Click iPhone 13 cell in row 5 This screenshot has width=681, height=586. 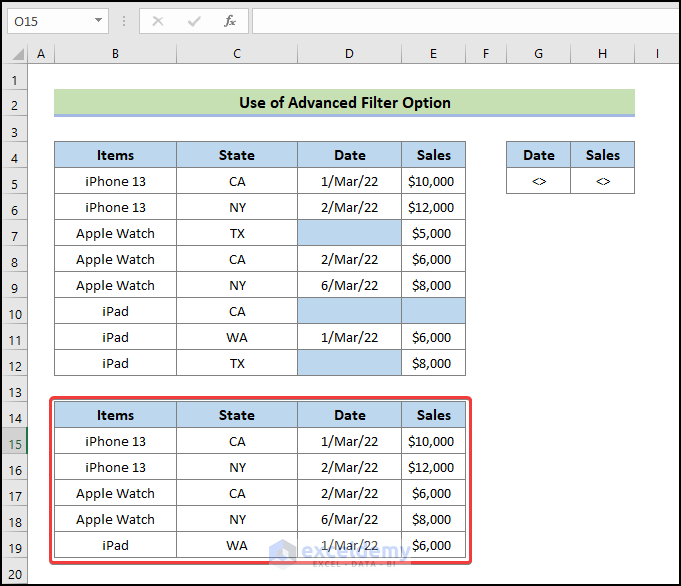tap(116, 181)
